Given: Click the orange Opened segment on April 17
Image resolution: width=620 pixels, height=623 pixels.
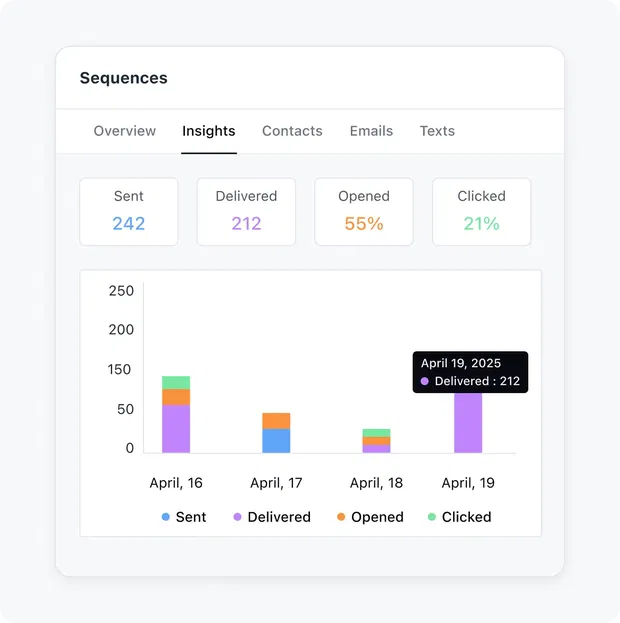Looking at the screenshot, I should pyautogui.click(x=276, y=421).
